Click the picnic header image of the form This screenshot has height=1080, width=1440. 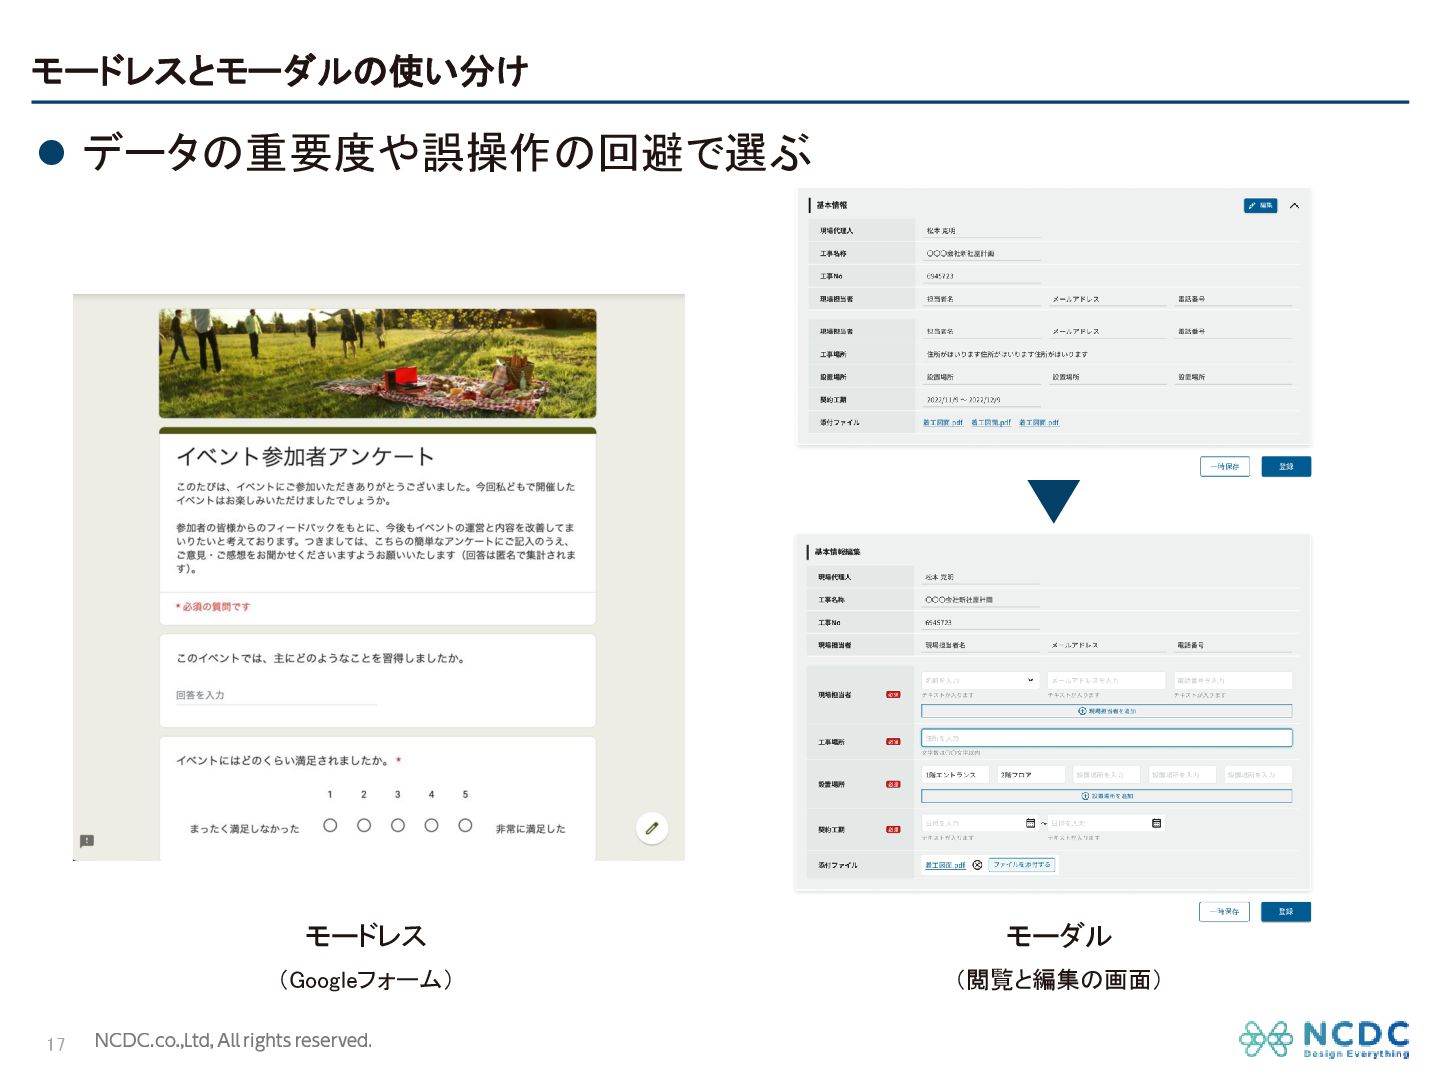tap(378, 363)
